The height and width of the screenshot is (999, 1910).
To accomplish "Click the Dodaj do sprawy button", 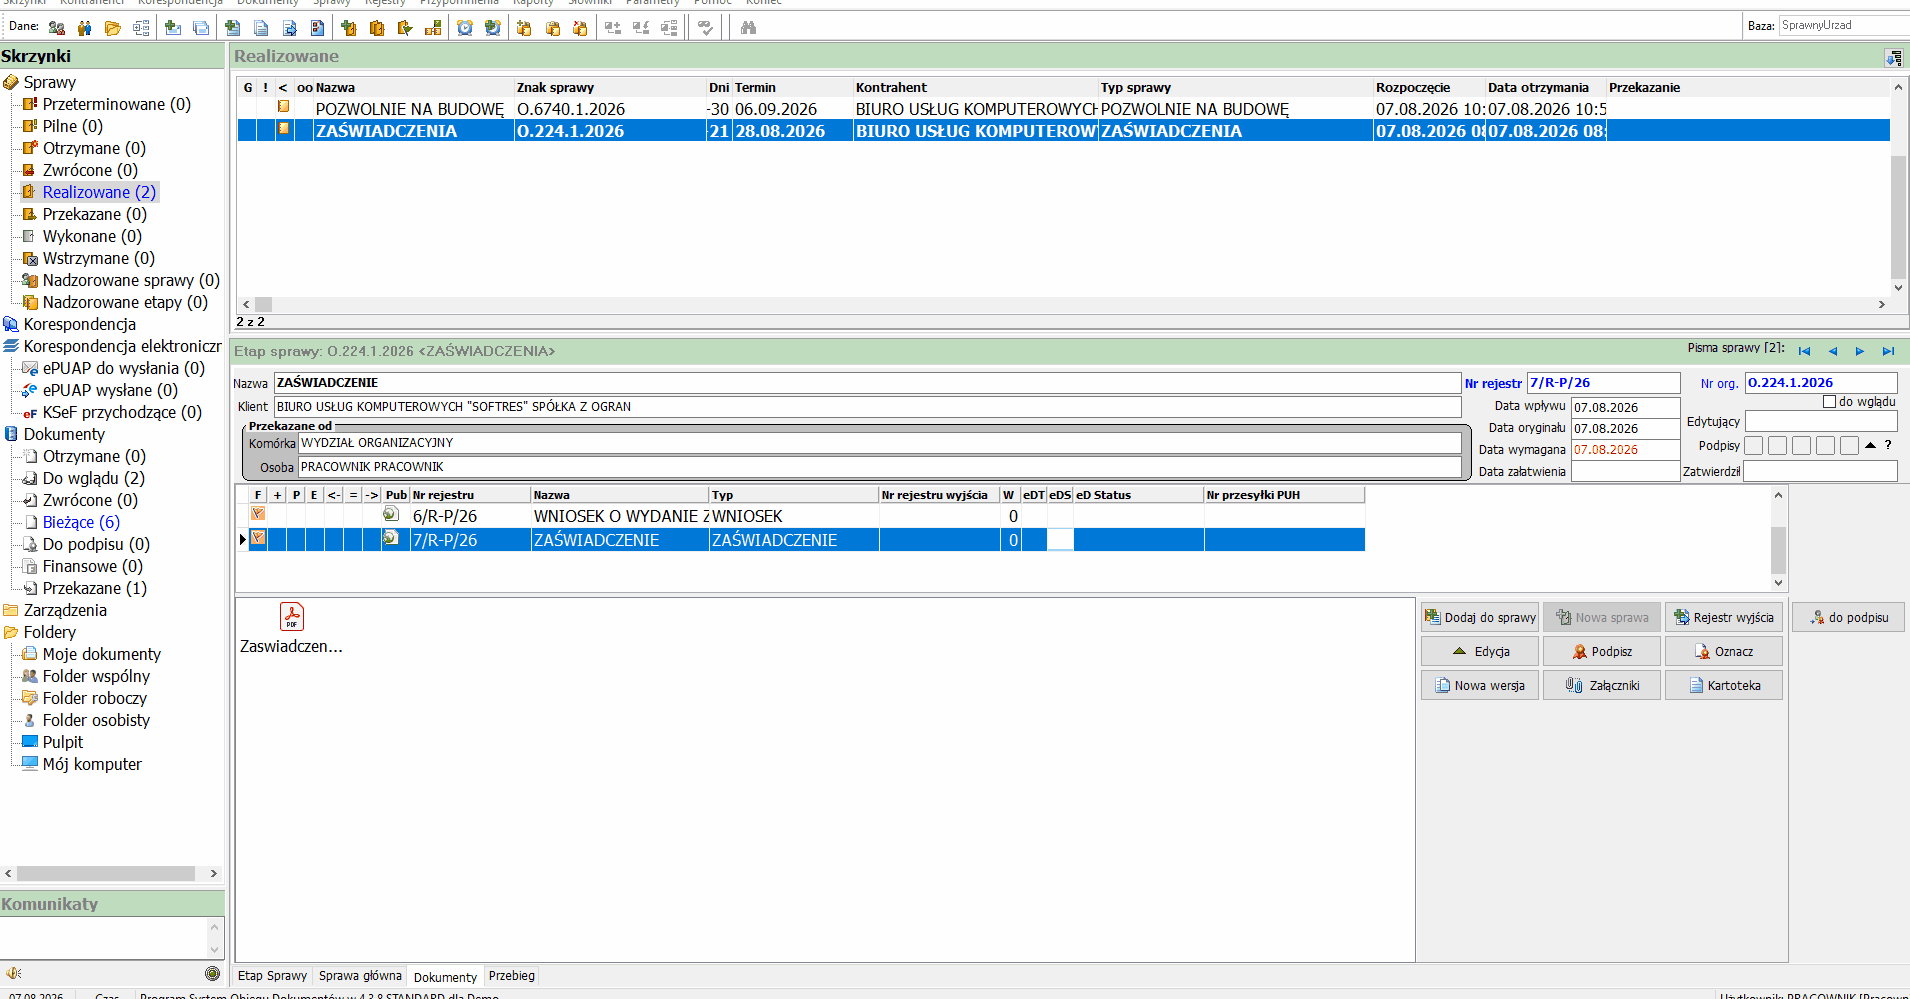I will tap(1480, 617).
